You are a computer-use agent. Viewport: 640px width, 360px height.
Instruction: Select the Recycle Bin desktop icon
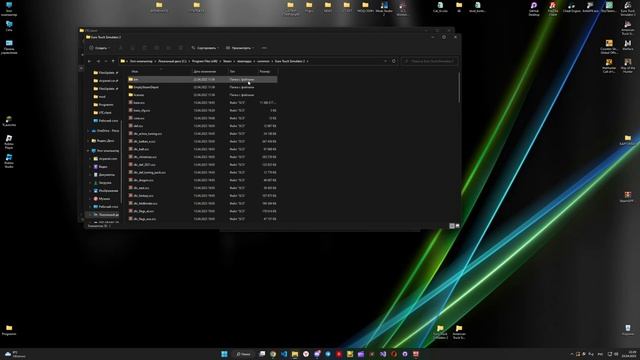pyautogui.click(x=628, y=330)
